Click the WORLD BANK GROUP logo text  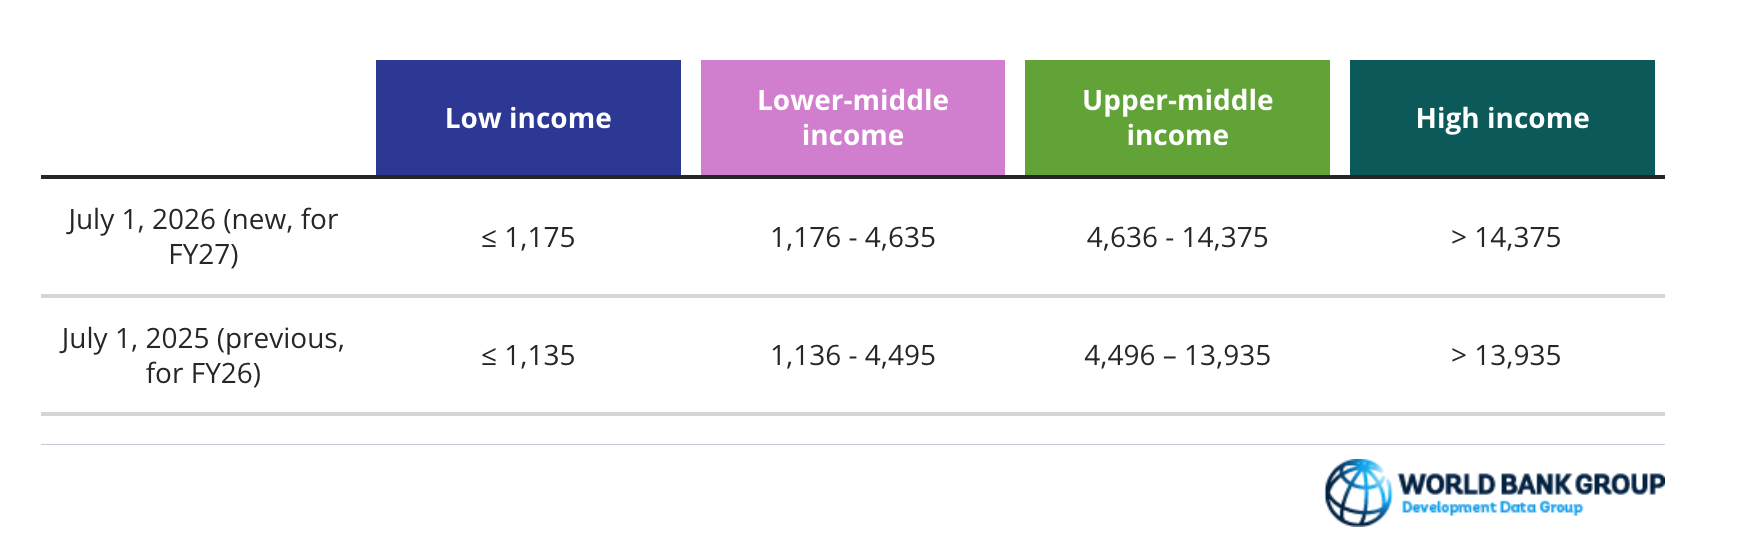(1531, 485)
